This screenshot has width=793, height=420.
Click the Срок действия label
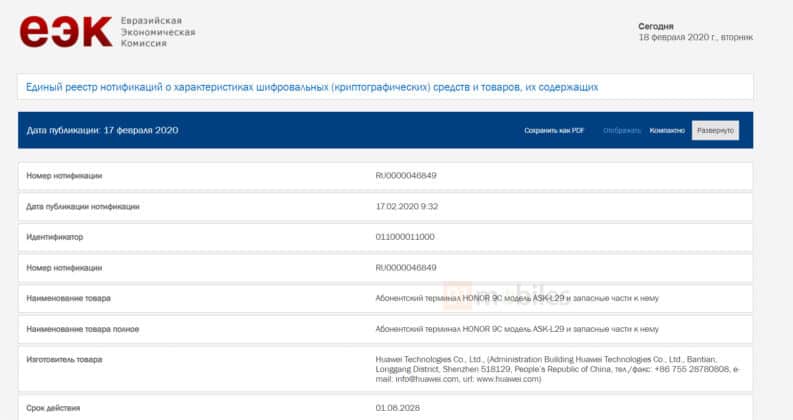(56, 409)
